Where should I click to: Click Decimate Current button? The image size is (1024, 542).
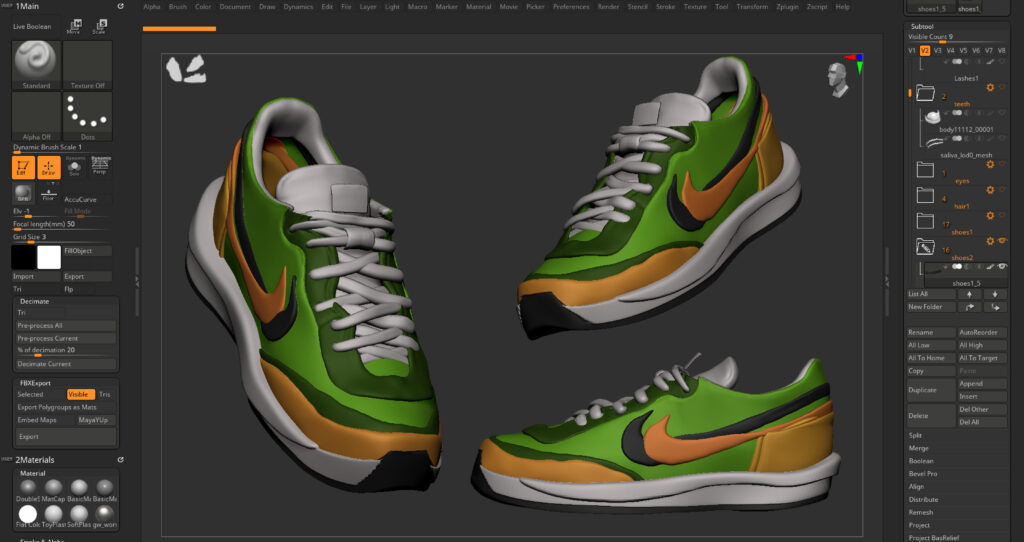(x=66, y=364)
